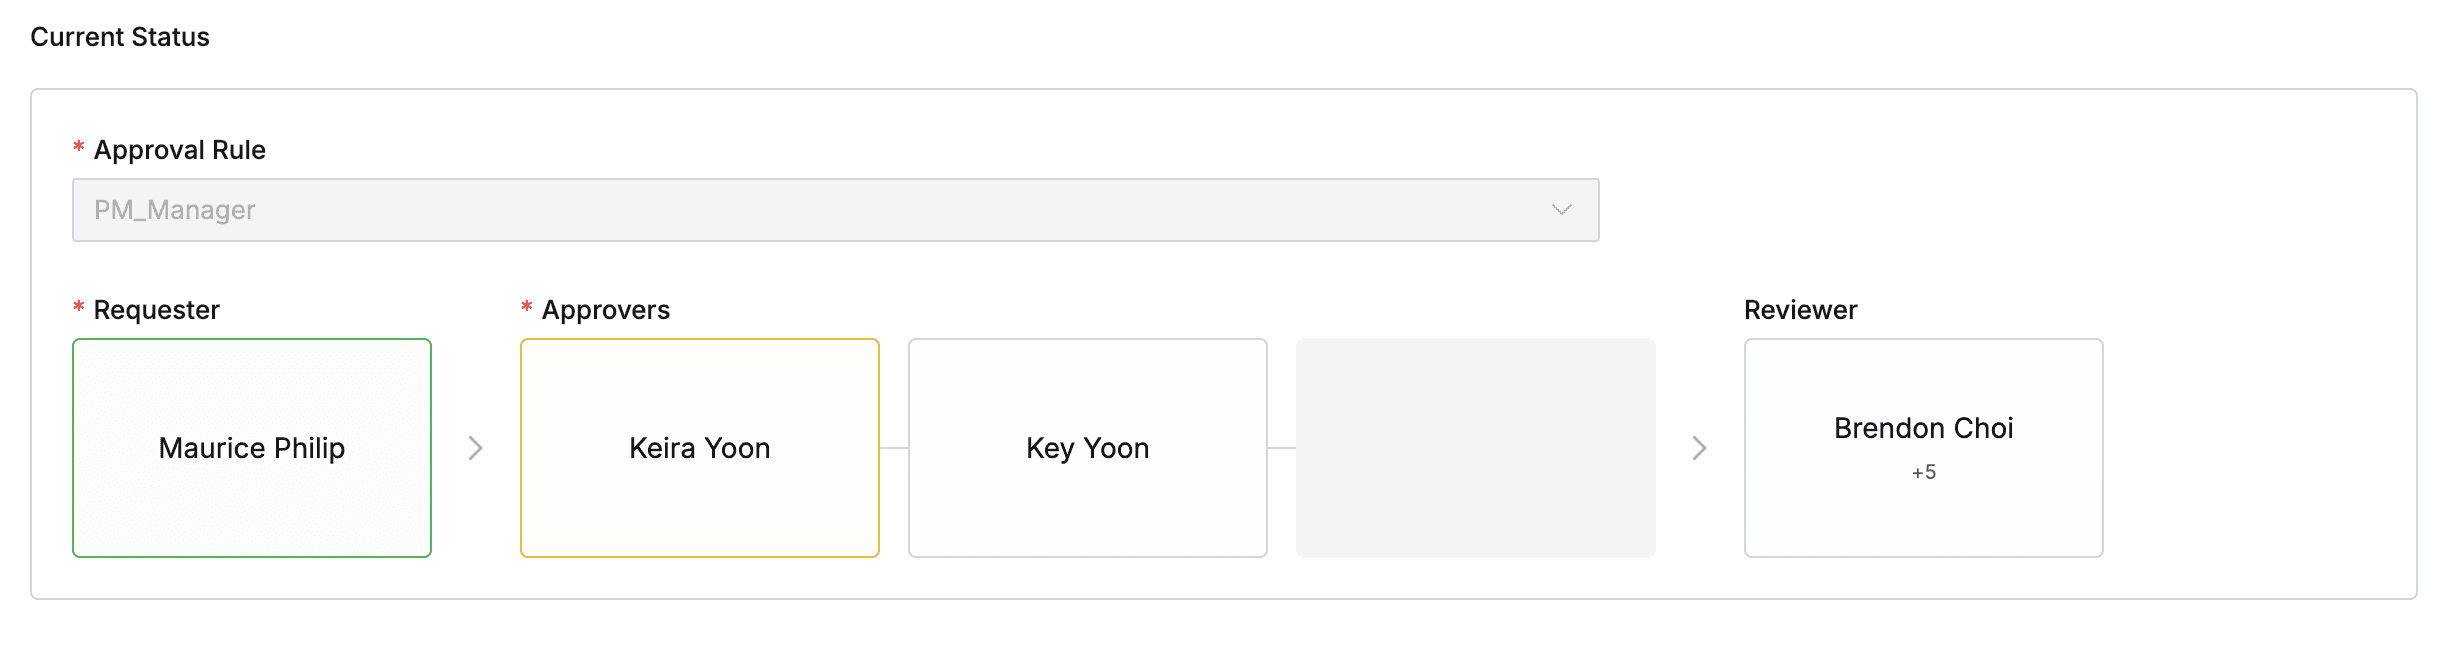The height and width of the screenshot is (650, 2456).
Task: Click the chevron arrow before Brendon Choi
Action: coord(1698,449)
